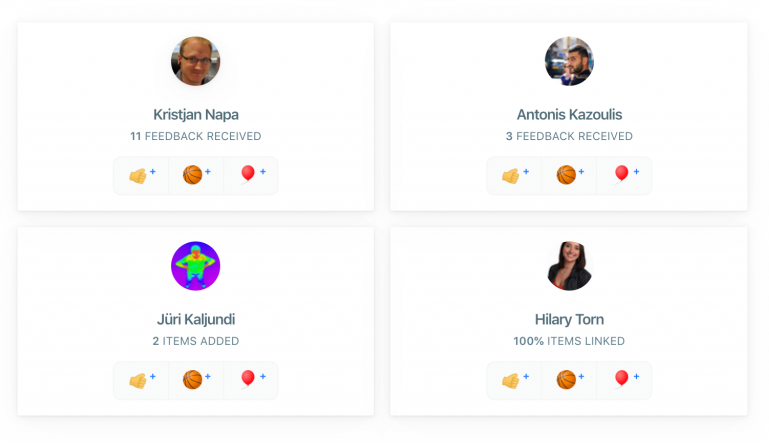Click the Hilary Torn name link

(x=569, y=319)
